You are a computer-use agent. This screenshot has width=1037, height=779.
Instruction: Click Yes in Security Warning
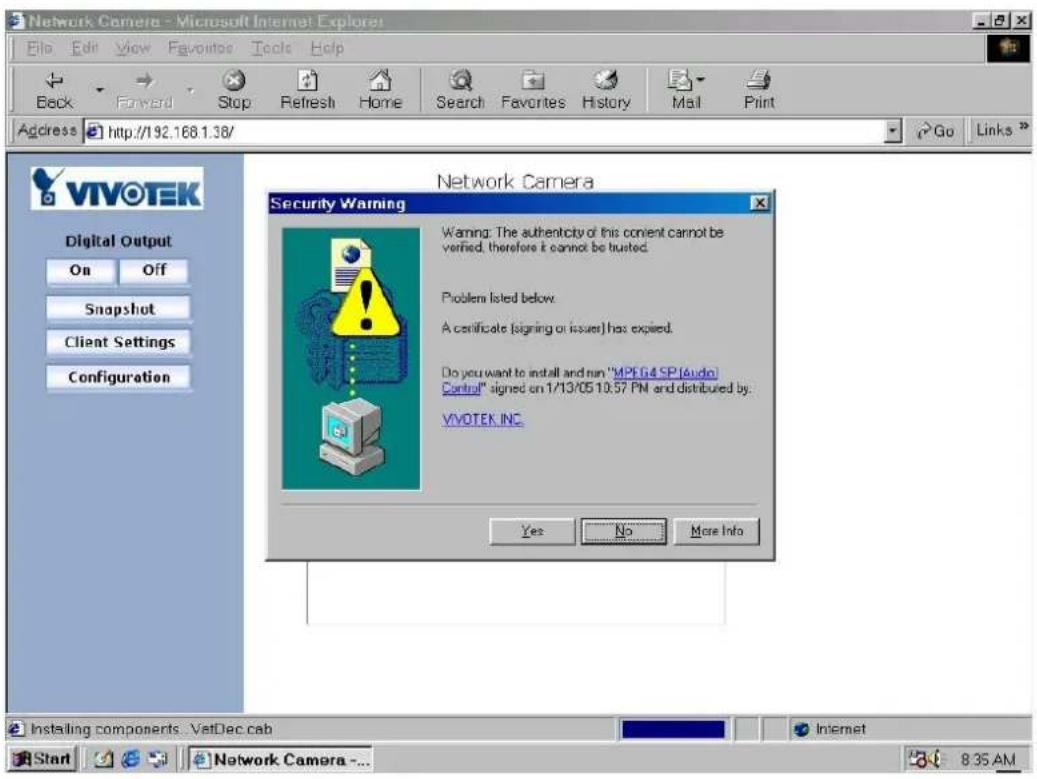(532, 530)
